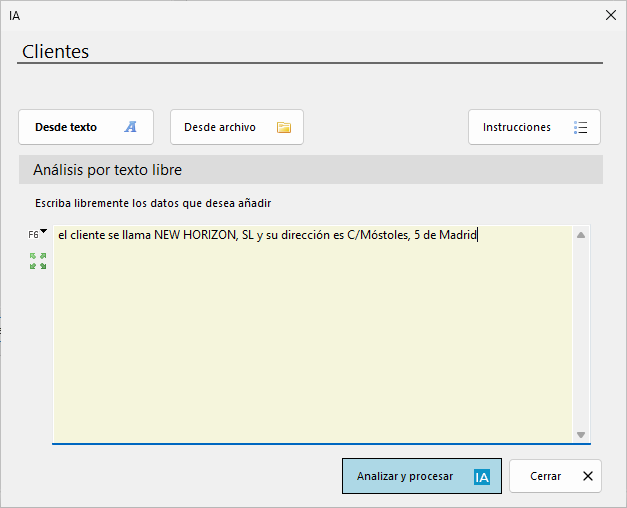Screen dimensions: 627x508
Task: Switch to Desde archivo mode
Action: (x=237, y=127)
